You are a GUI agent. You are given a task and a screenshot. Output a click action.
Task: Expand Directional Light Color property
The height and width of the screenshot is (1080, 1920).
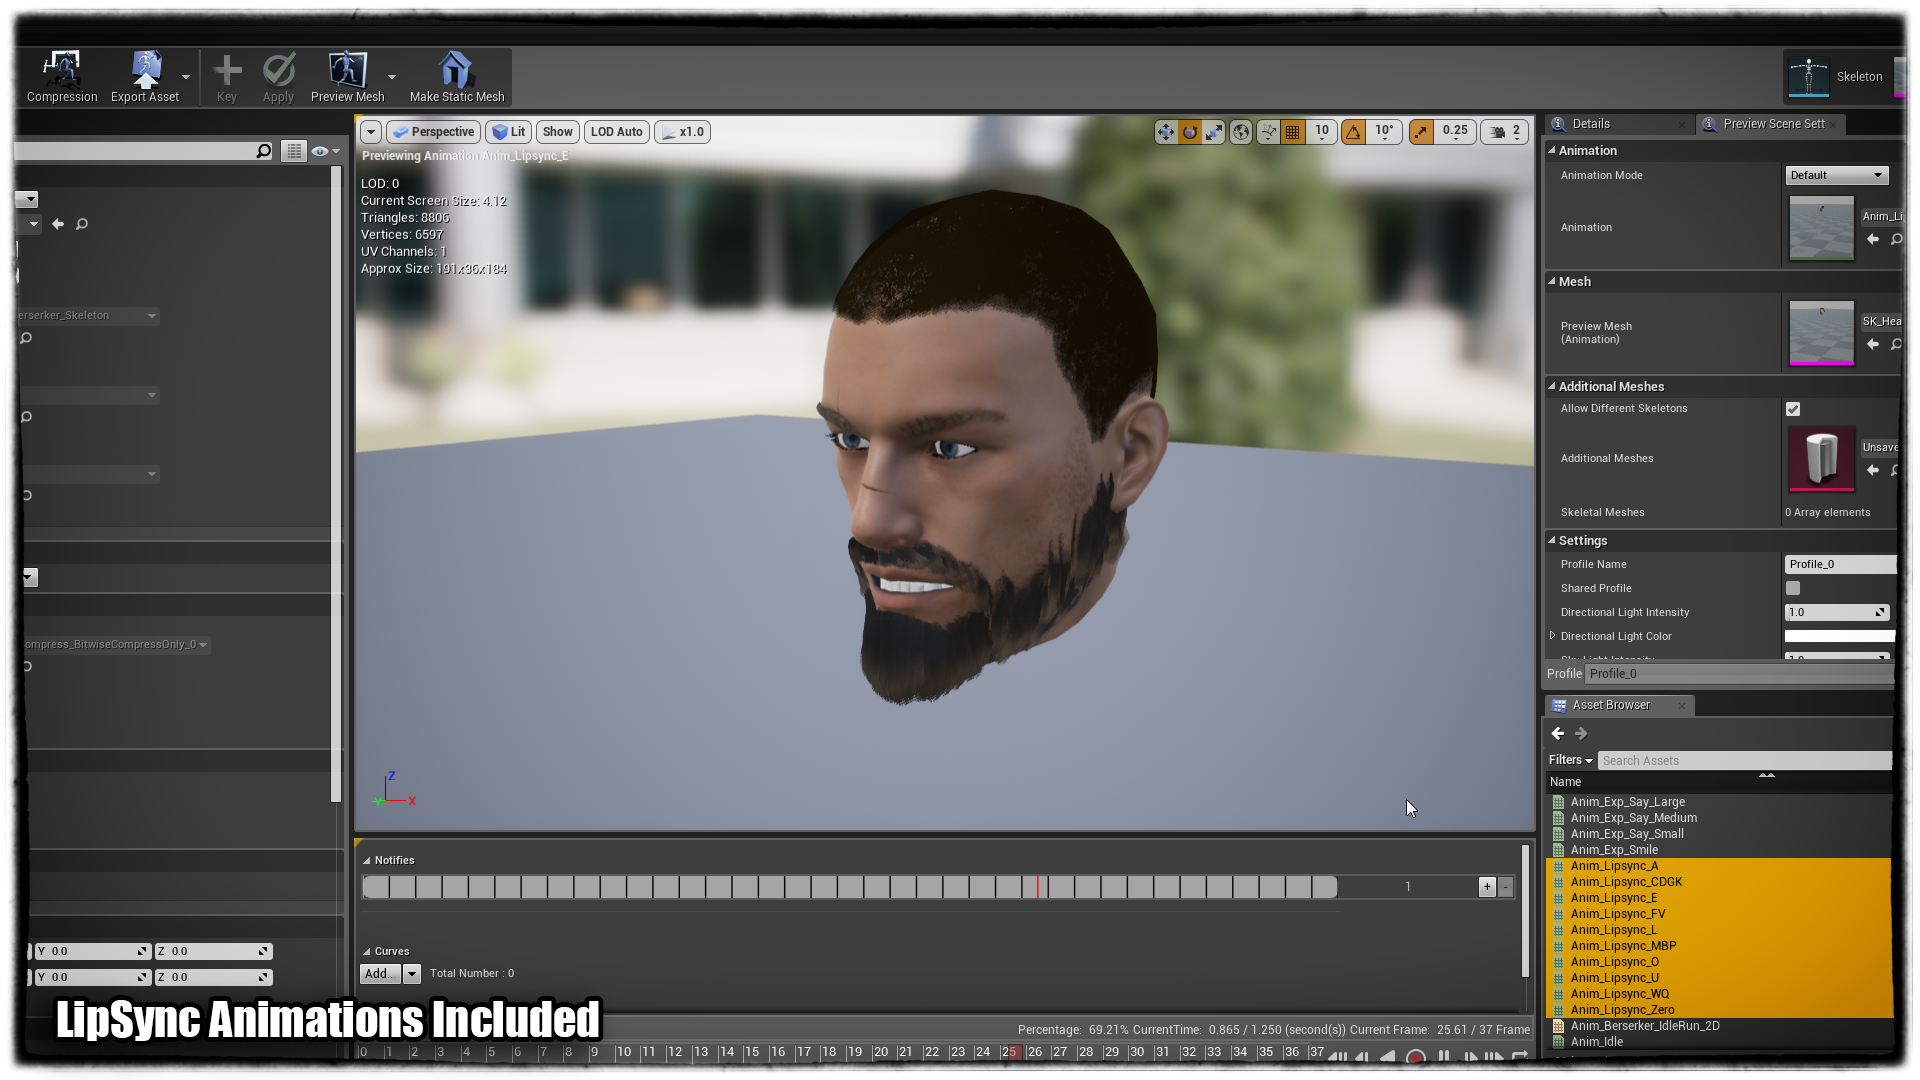click(x=1553, y=636)
